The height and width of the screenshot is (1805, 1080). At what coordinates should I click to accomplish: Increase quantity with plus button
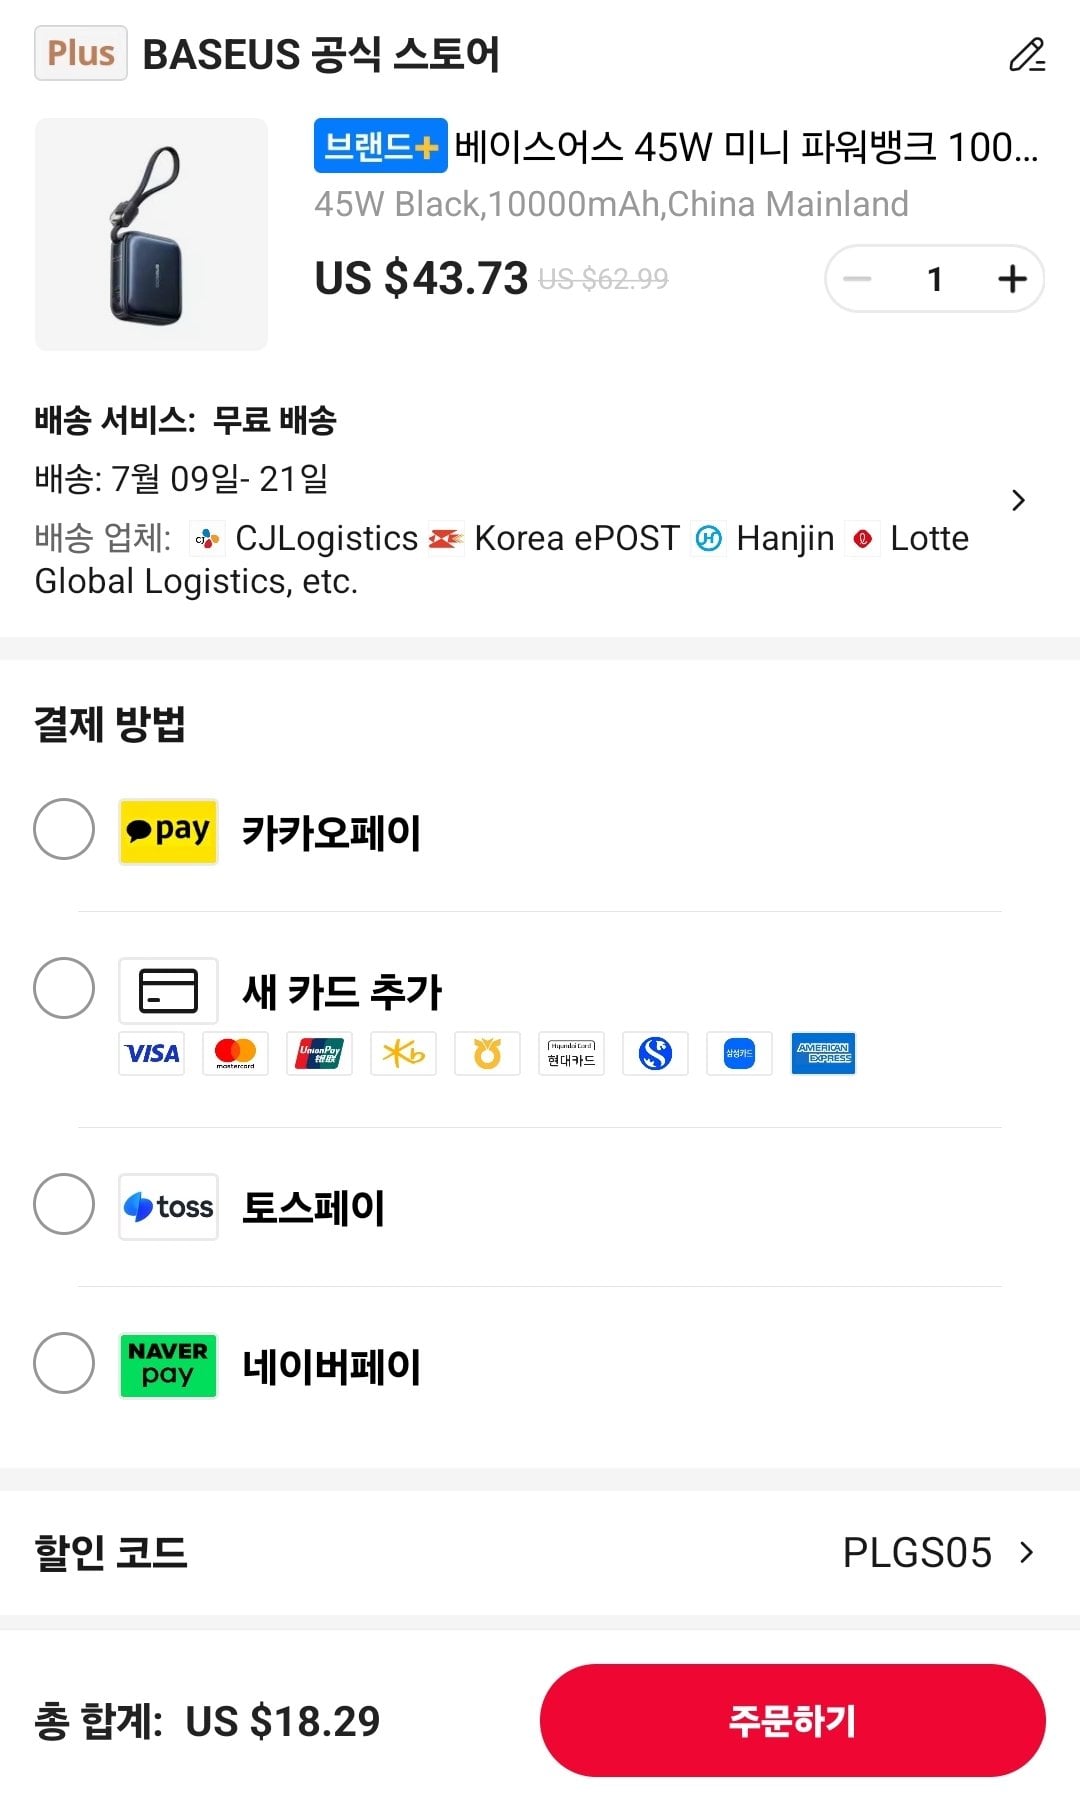click(x=1012, y=279)
